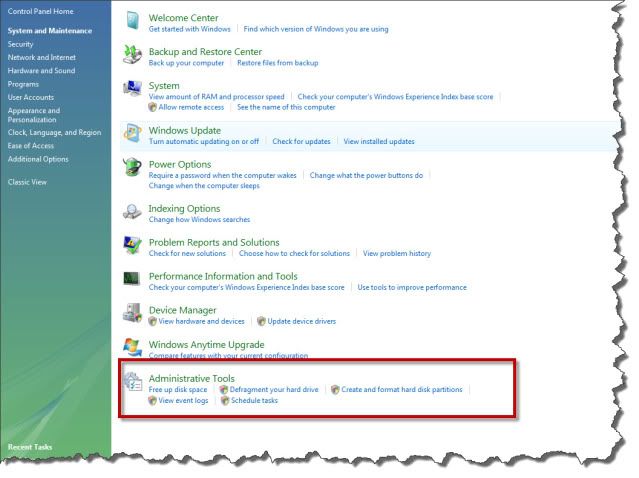Click shield icon next to View event logs
This screenshot has height=478, width=639.
152,401
